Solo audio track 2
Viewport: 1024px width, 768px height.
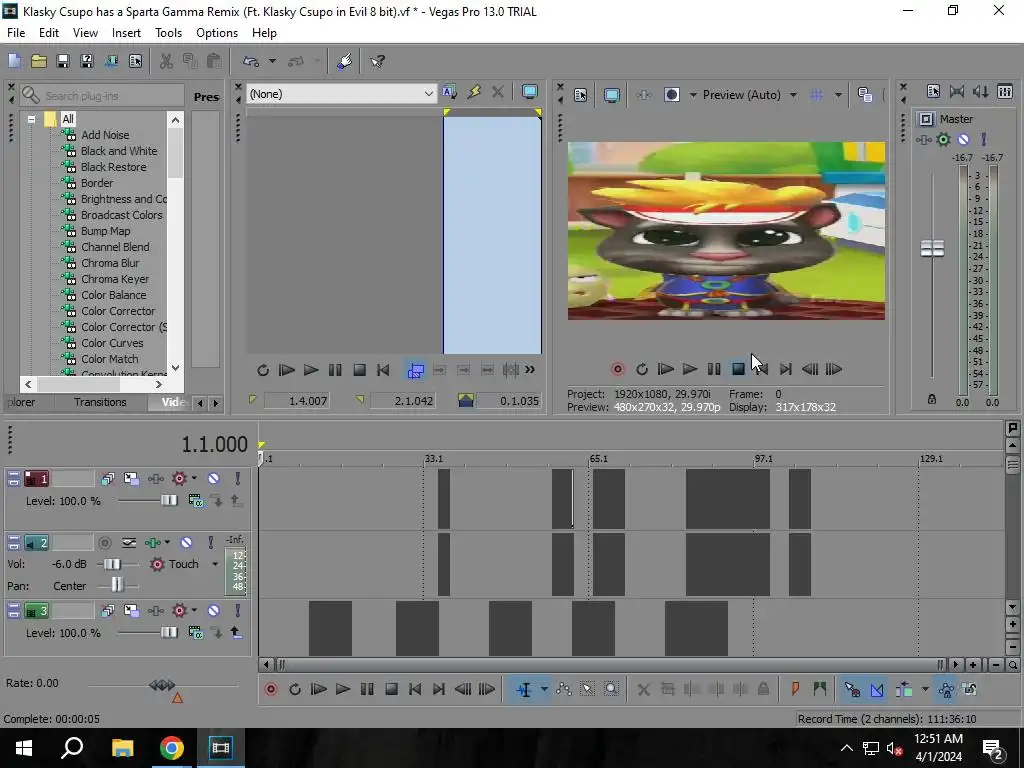(210, 543)
